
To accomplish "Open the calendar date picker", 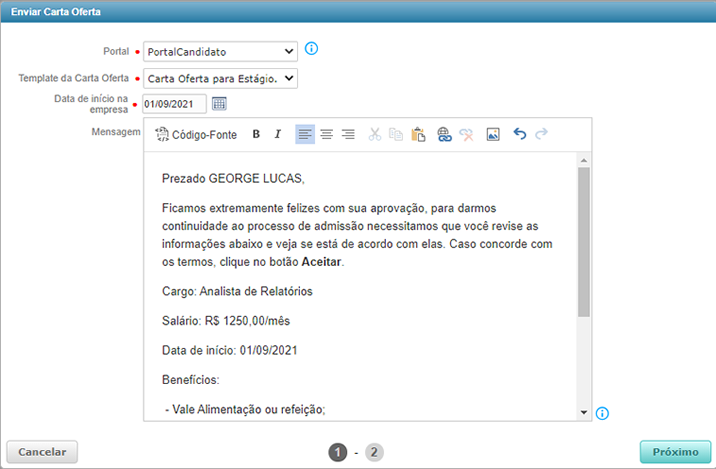I will [219, 103].
